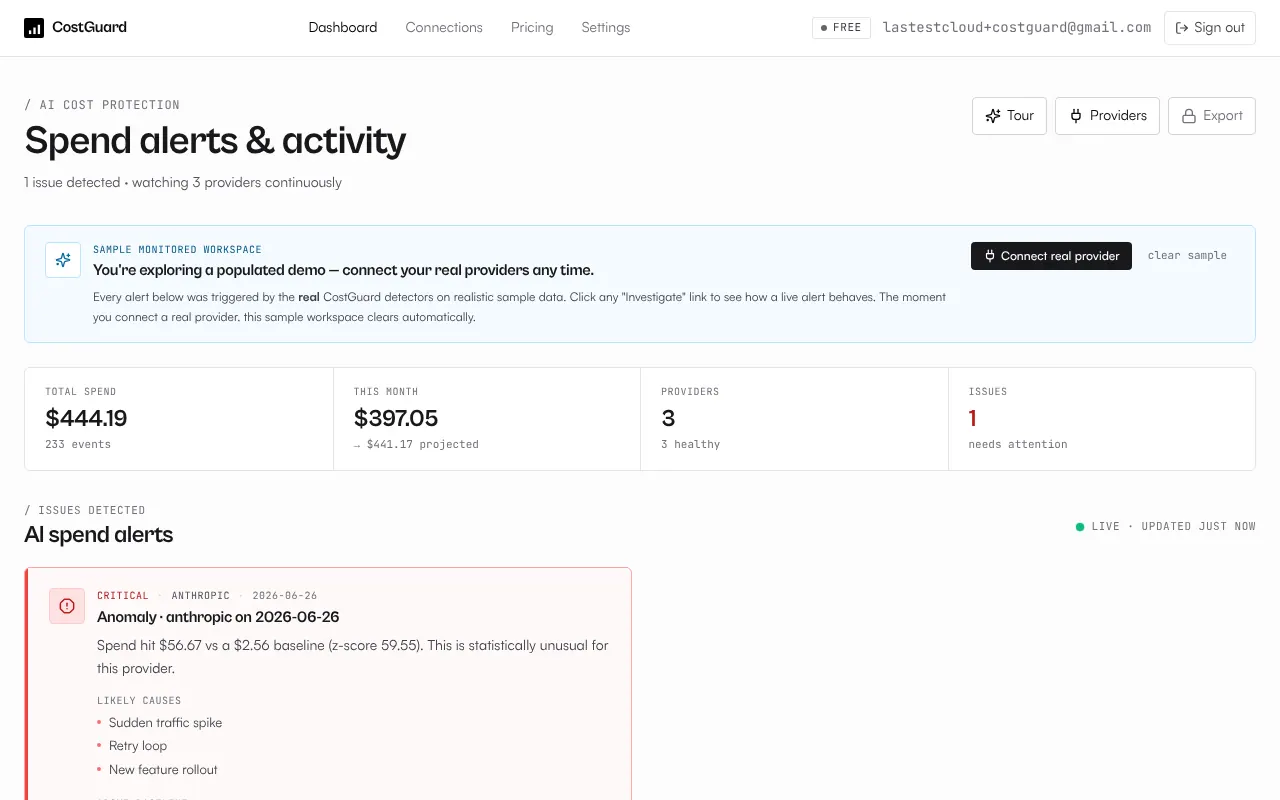1280x800 pixels.
Task: Click the sparkle icon in the sample workspace banner
Action: pos(63,260)
